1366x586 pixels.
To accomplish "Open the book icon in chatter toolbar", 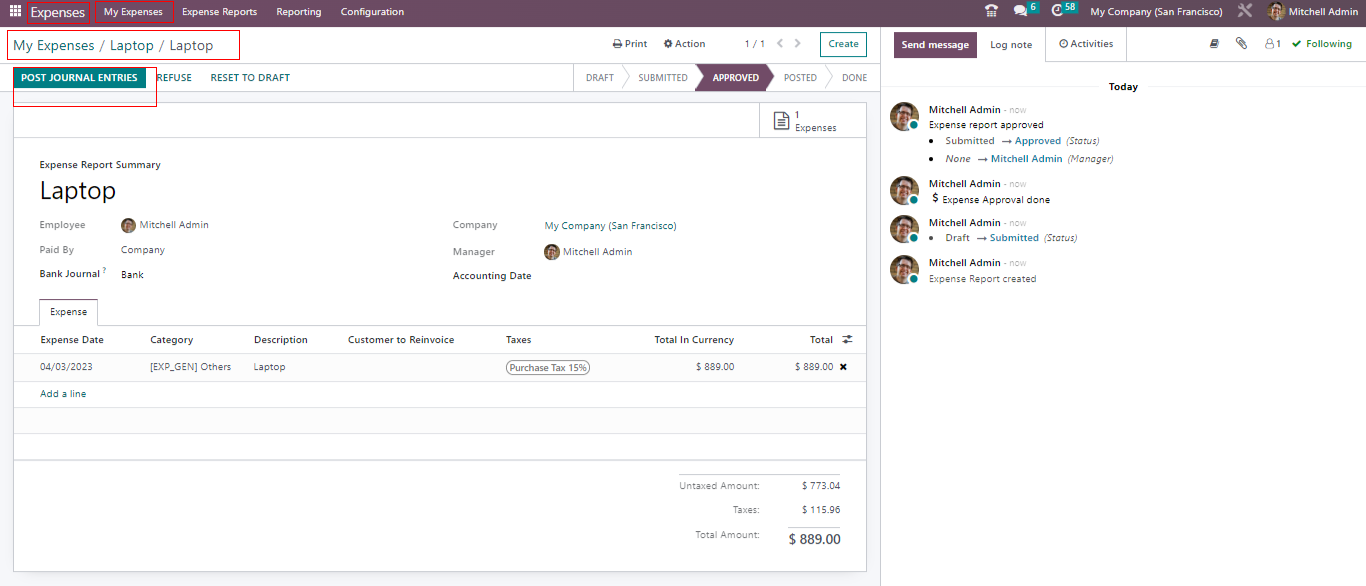I will [x=1214, y=44].
